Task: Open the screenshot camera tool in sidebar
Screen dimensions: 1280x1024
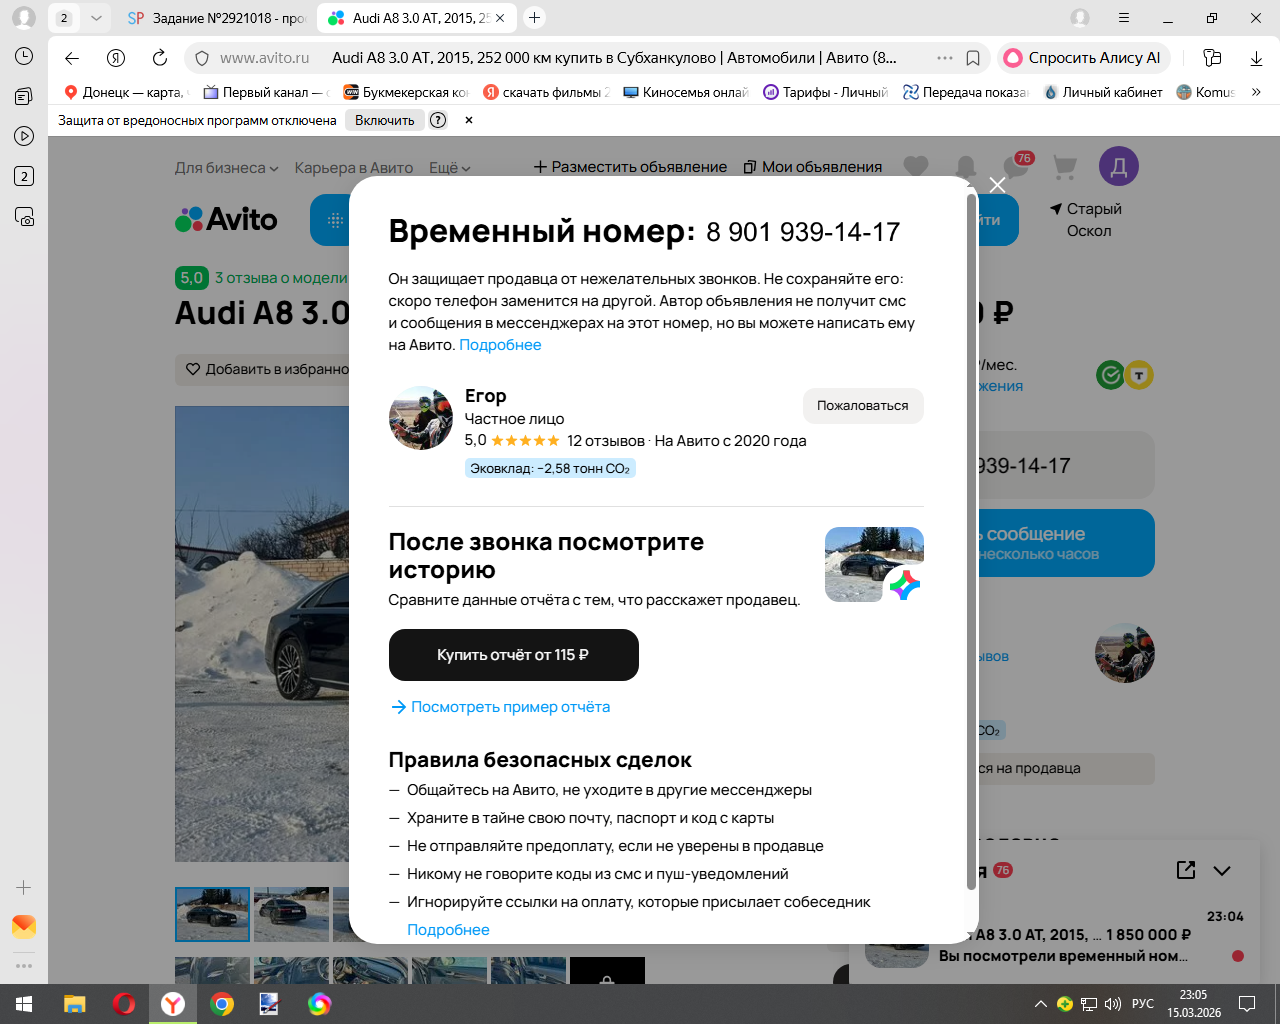Action: coord(24,216)
